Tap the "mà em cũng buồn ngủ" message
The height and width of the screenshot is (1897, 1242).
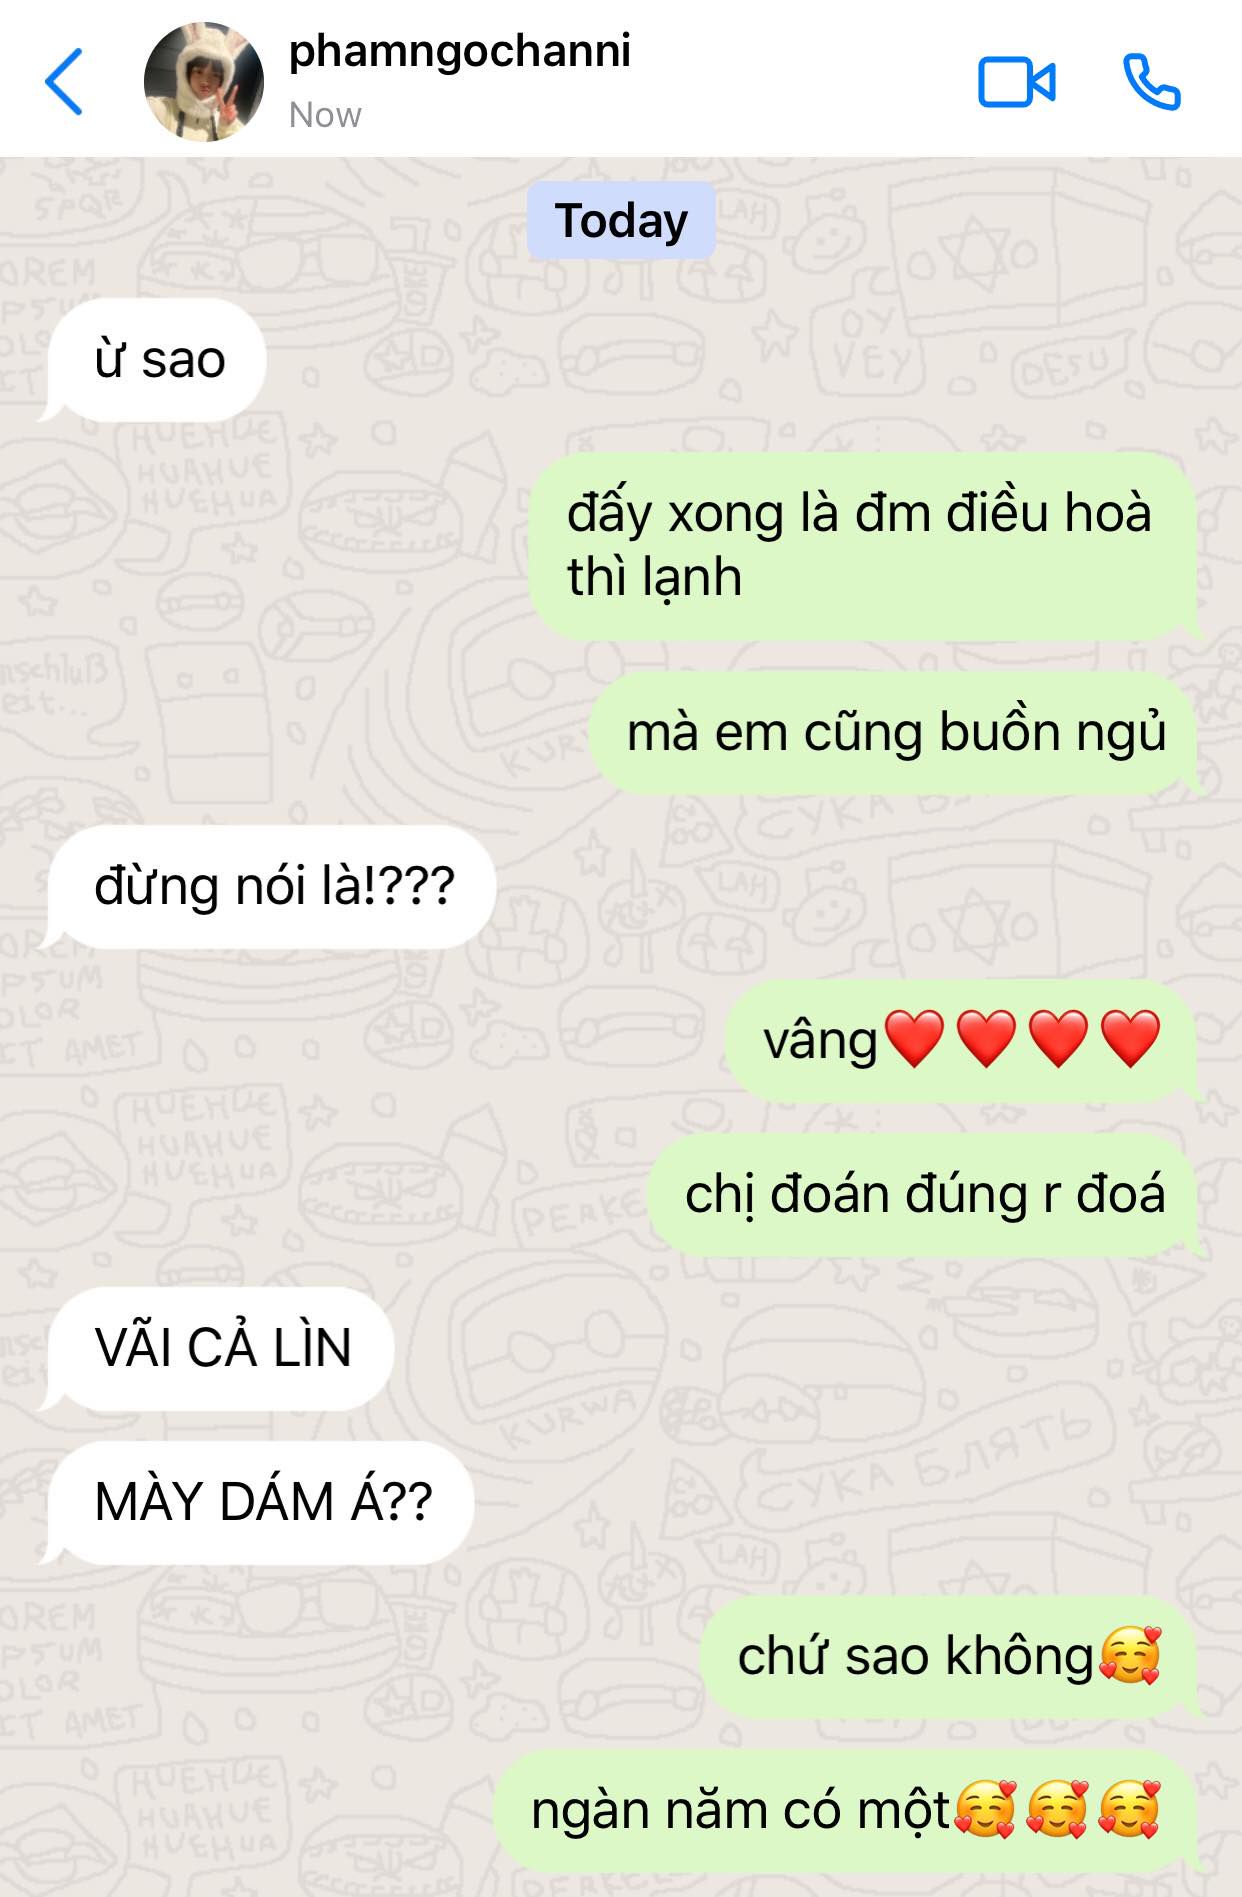(x=896, y=733)
